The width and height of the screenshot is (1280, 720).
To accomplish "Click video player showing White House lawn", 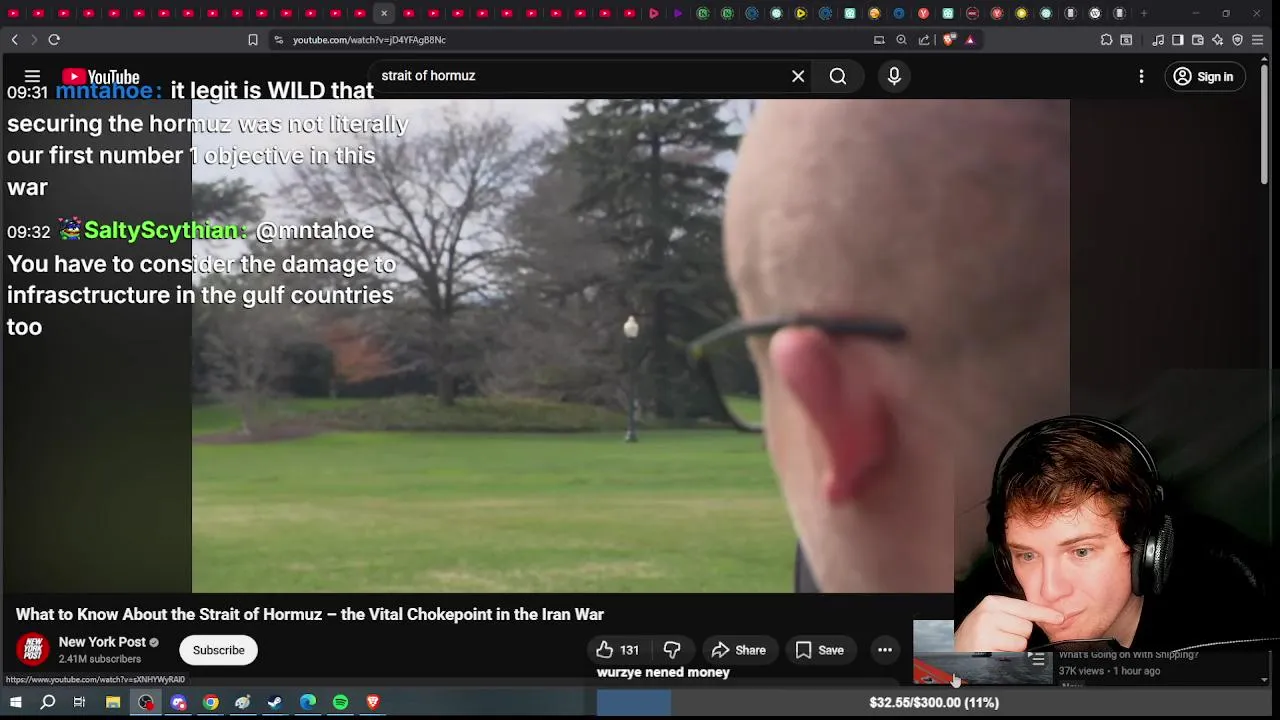I will pos(631,345).
